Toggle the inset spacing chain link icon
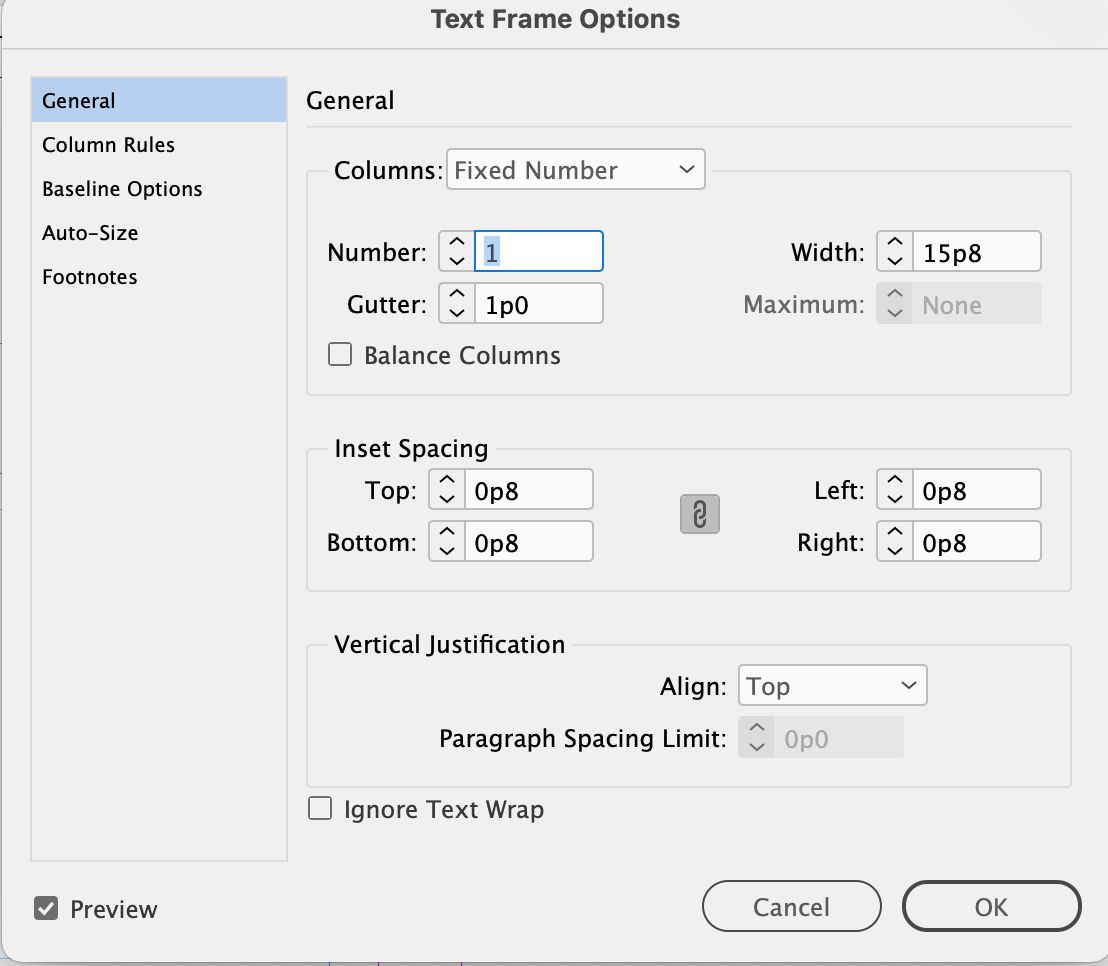This screenshot has width=1108, height=966. point(700,515)
